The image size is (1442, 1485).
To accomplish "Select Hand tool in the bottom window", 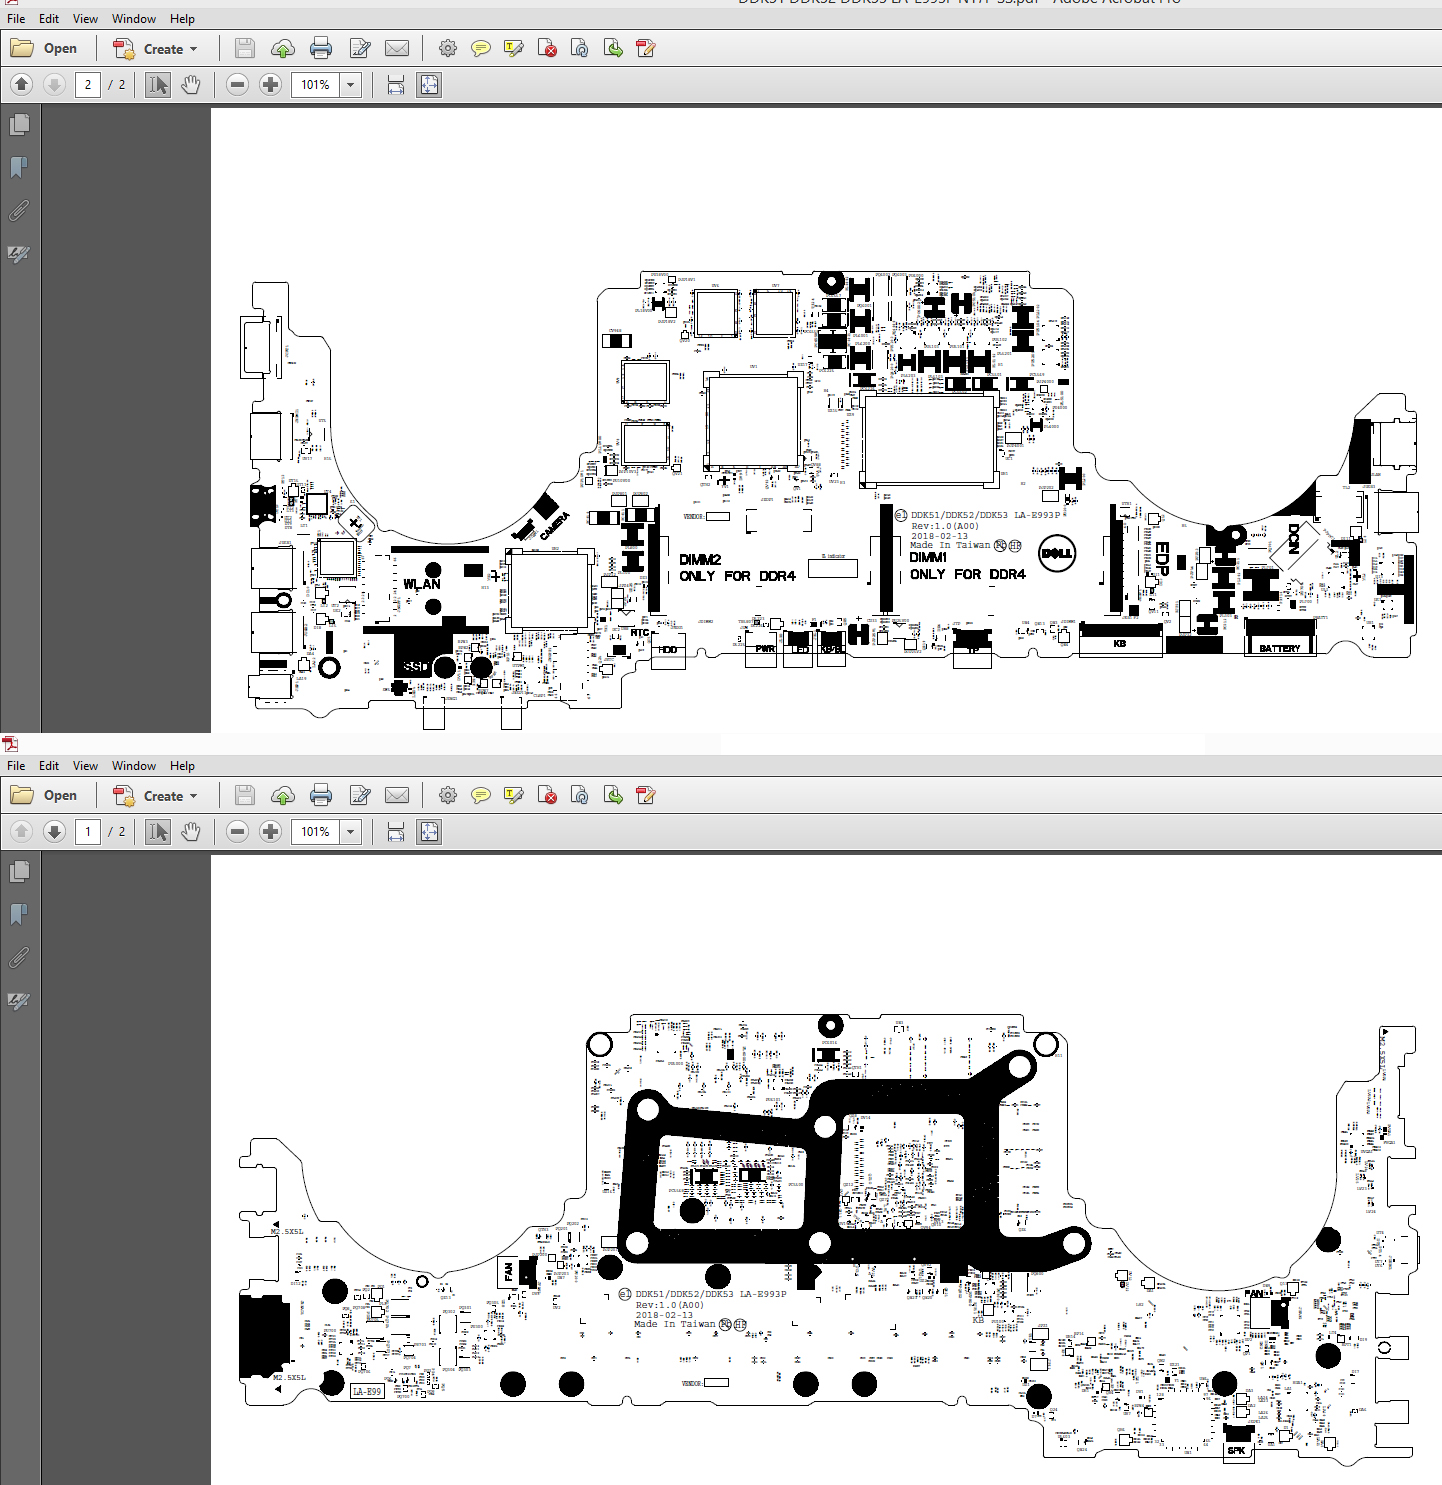I will [191, 832].
